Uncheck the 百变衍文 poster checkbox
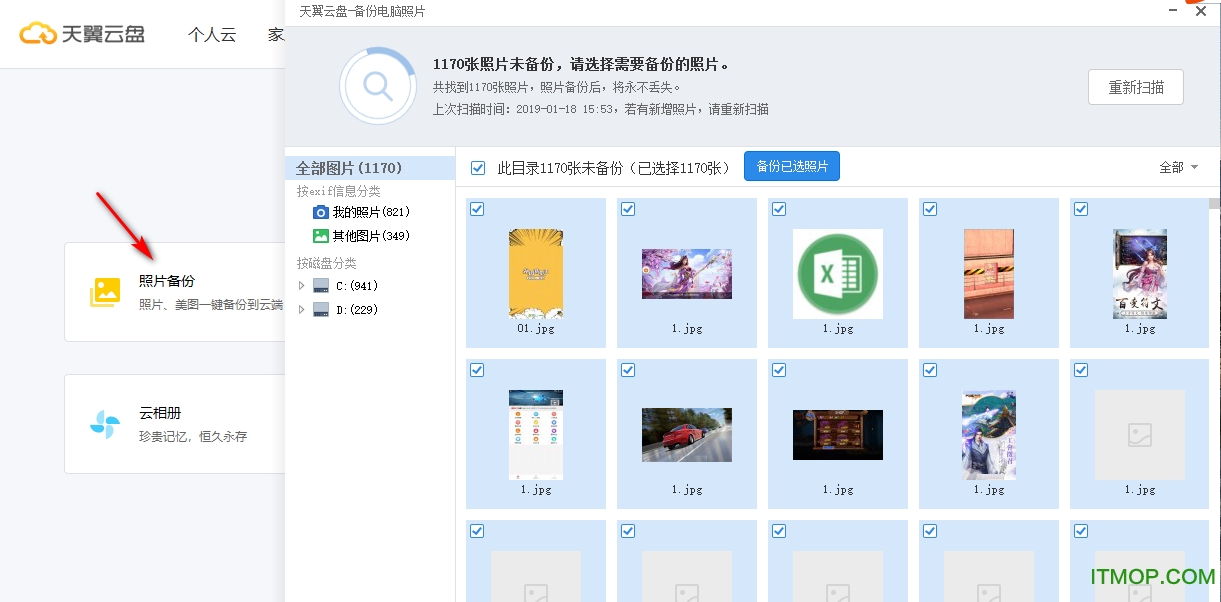 coord(1081,209)
